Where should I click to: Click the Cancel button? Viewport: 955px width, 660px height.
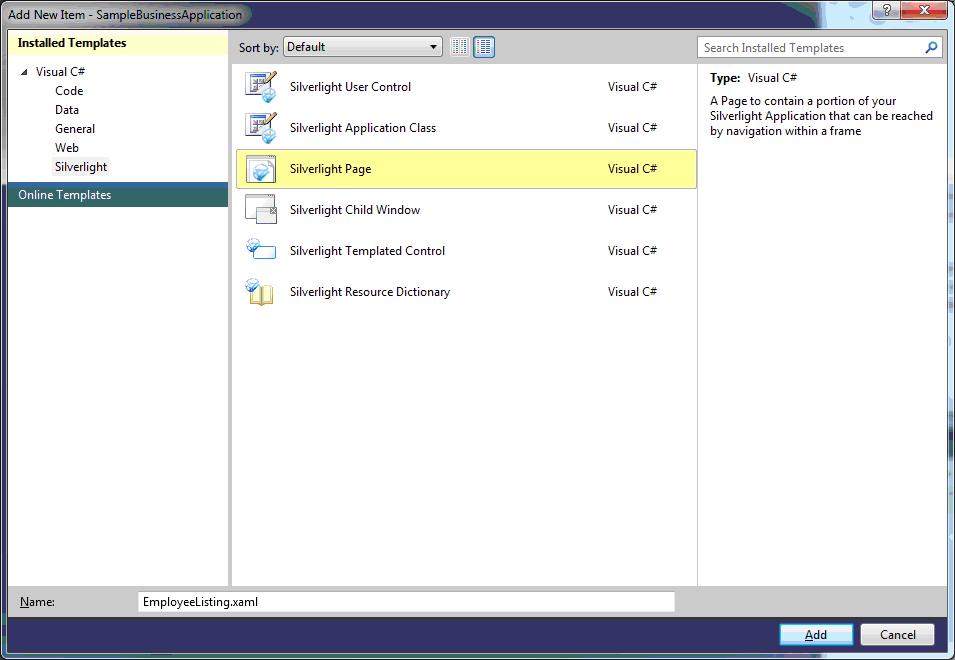tap(897, 635)
